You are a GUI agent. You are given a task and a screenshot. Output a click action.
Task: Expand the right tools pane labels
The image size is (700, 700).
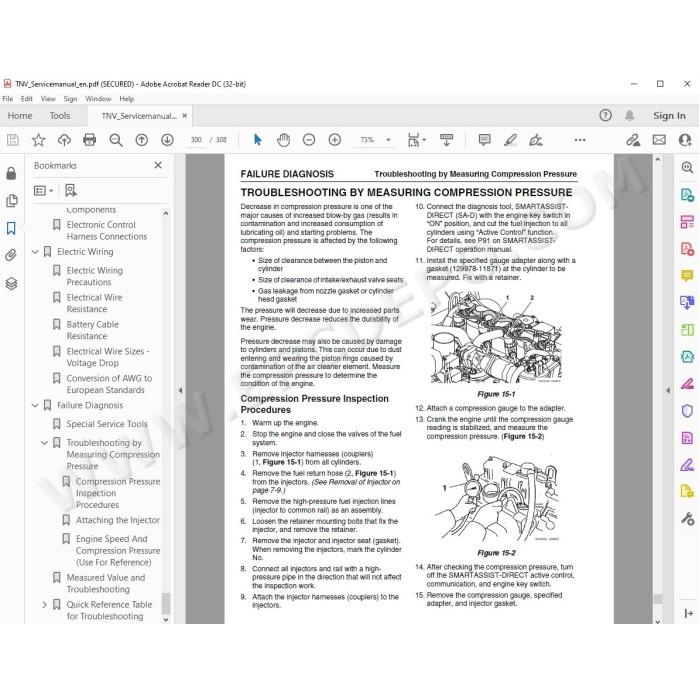(688, 614)
